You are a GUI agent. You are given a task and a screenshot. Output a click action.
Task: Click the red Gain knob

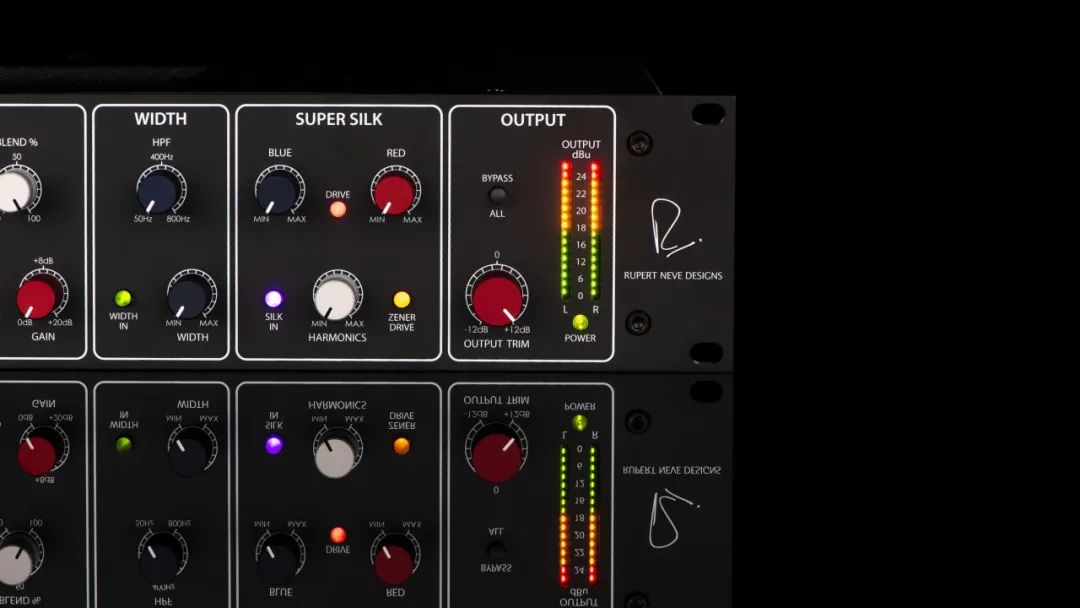click(x=38, y=298)
